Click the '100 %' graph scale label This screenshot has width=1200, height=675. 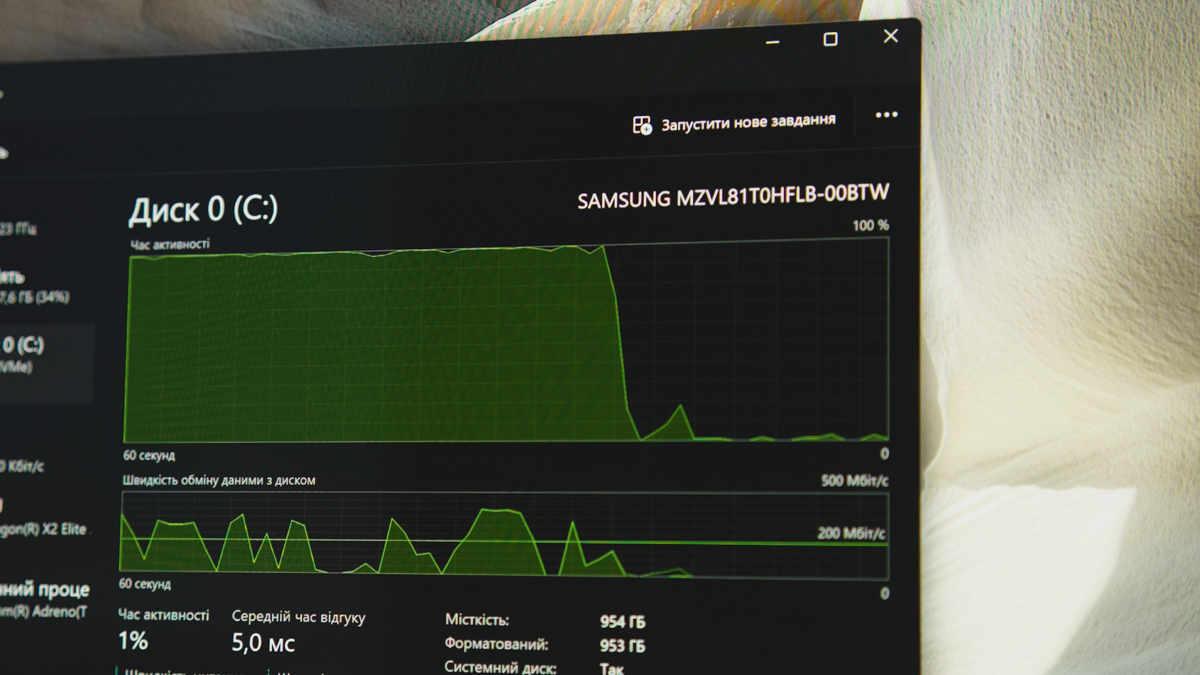click(870, 226)
